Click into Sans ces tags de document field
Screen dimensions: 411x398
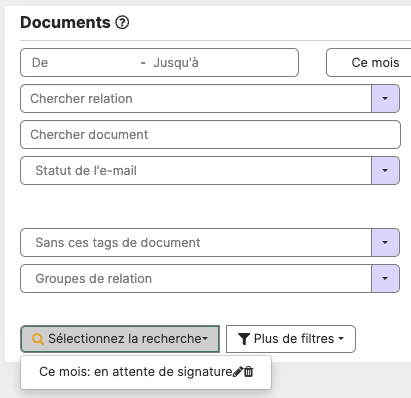(x=196, y=242)
